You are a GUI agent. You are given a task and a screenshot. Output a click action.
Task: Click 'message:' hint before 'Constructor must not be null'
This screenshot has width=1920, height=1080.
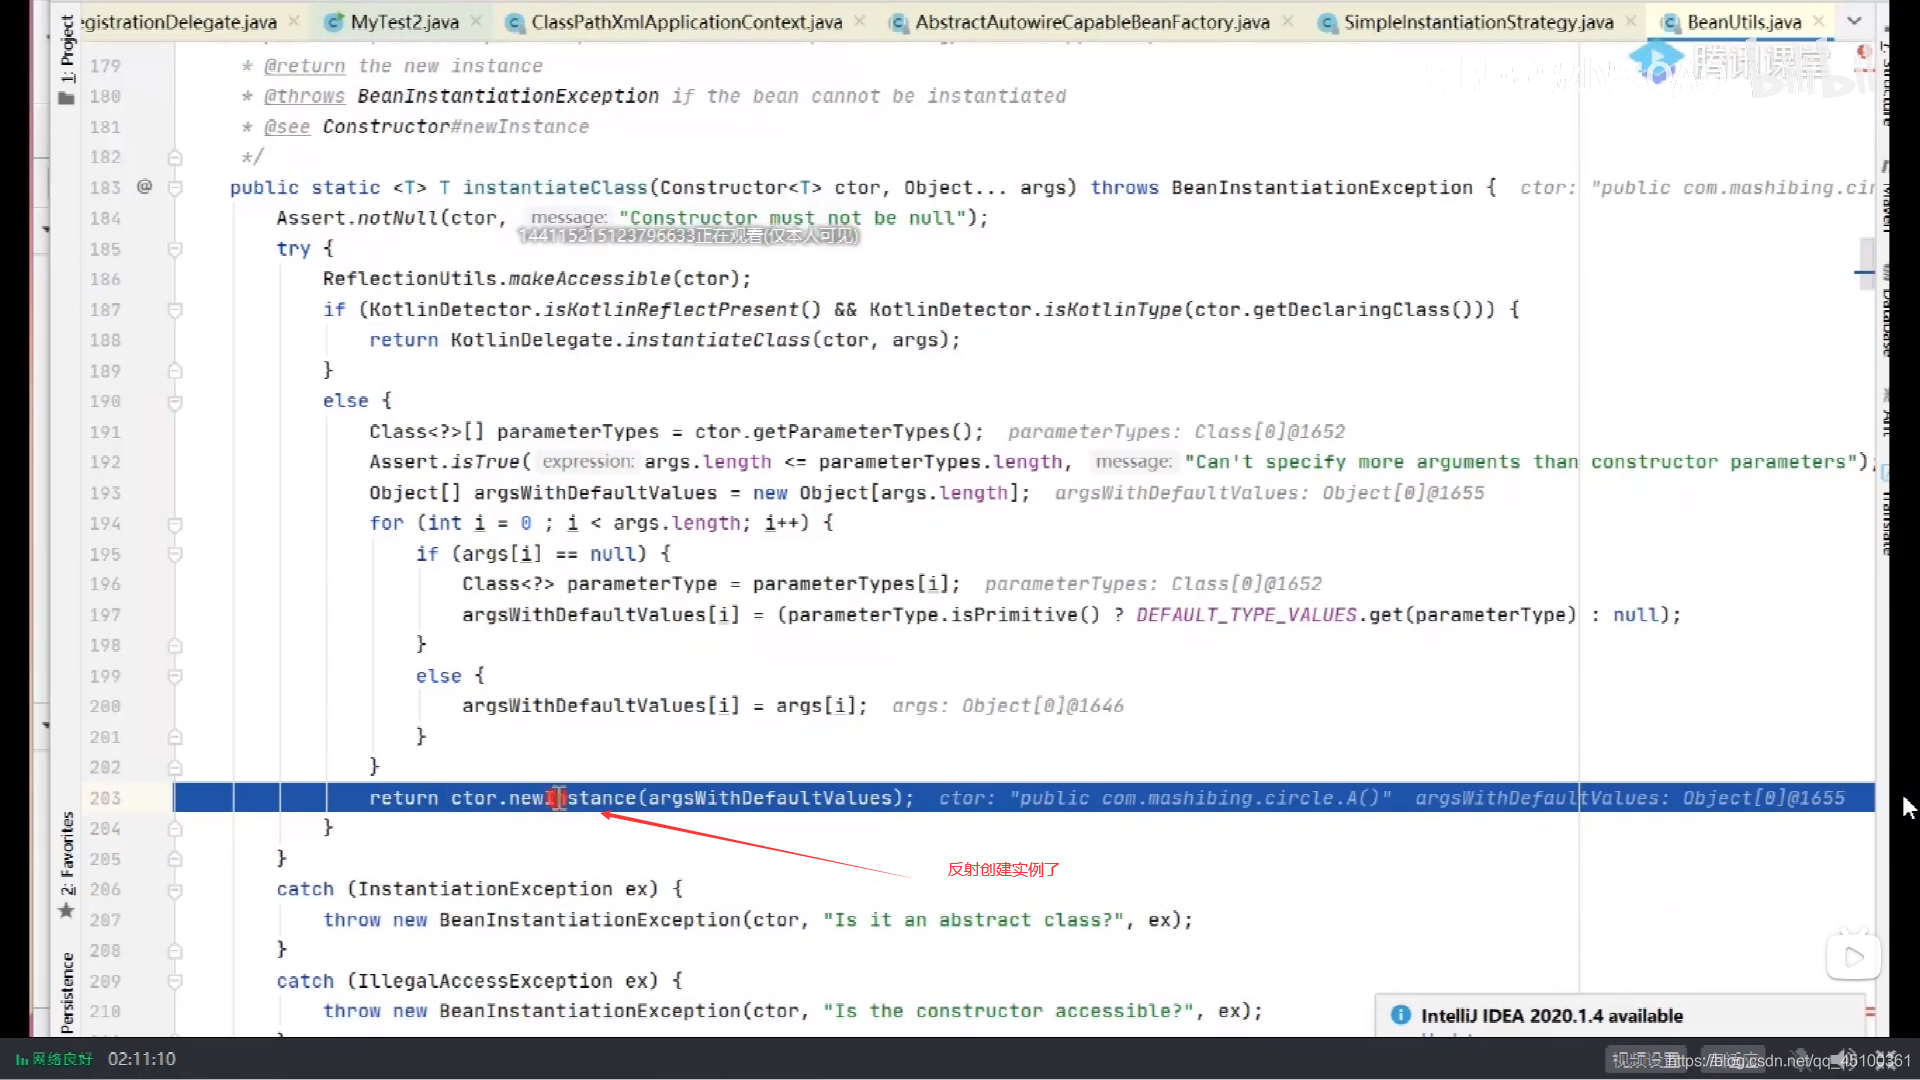click(569, 218)
